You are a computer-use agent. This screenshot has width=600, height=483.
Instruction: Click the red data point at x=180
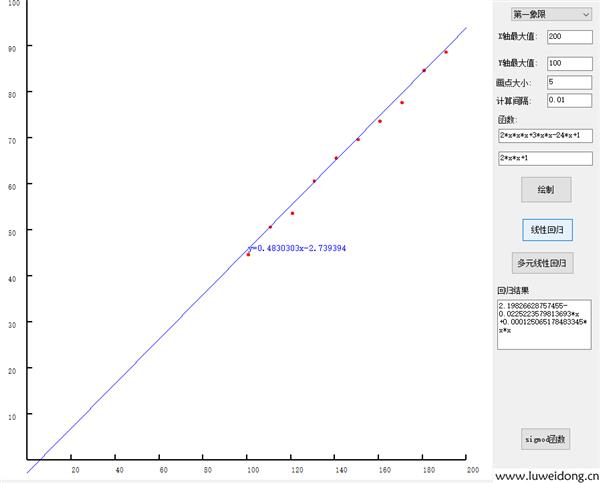(x=424, y=70)
